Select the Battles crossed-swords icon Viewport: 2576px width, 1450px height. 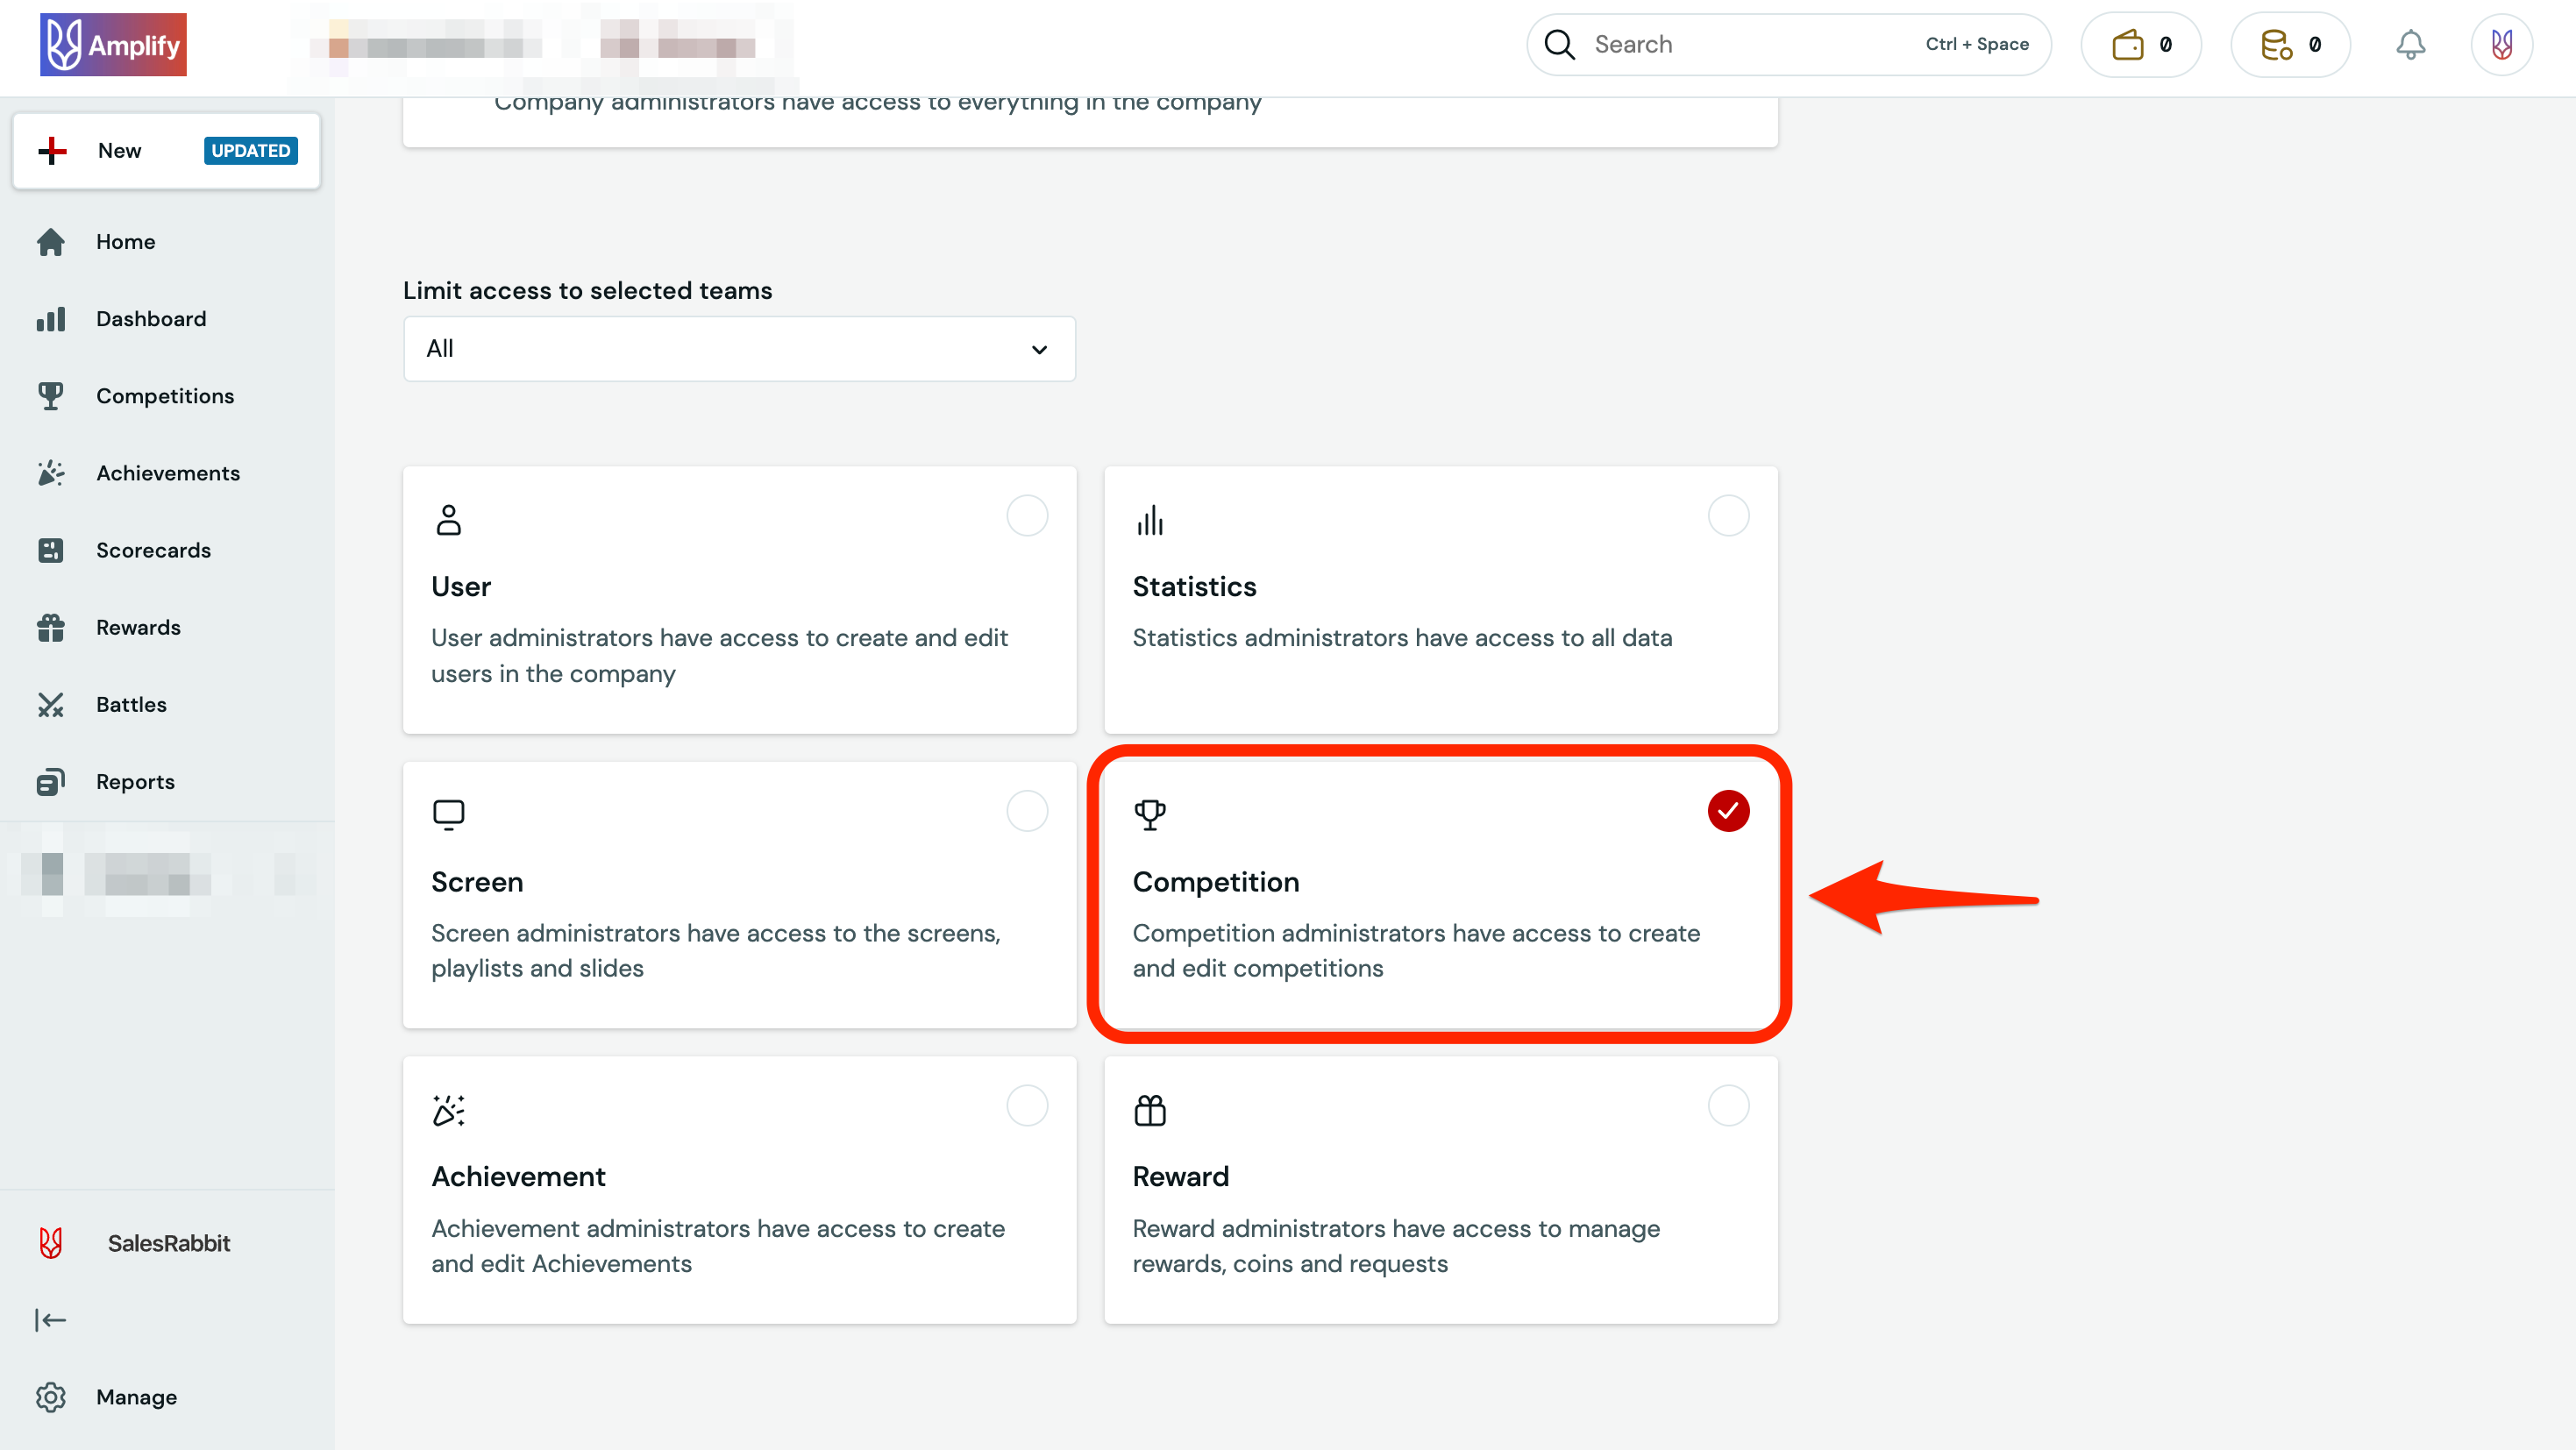click(x=51, y=704)
